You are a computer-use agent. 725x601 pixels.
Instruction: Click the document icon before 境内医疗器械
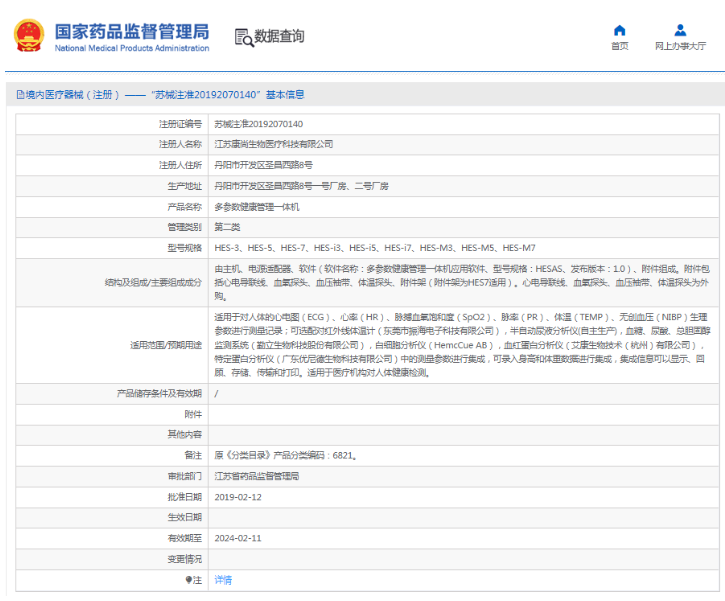click(x=20, y=95)
